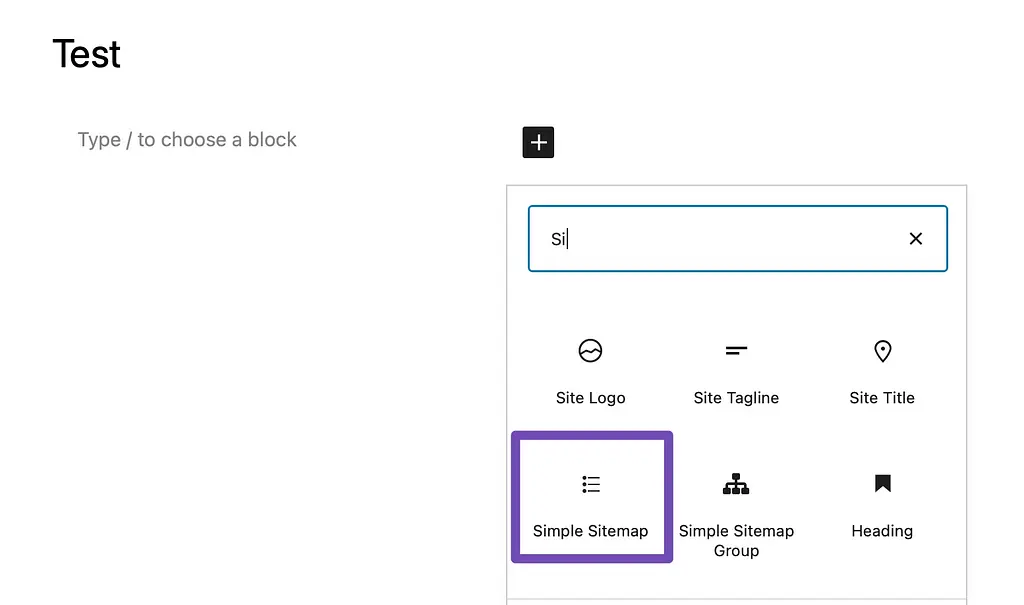
Task: Place cursor on 'Si' search text
Action: 558,240
